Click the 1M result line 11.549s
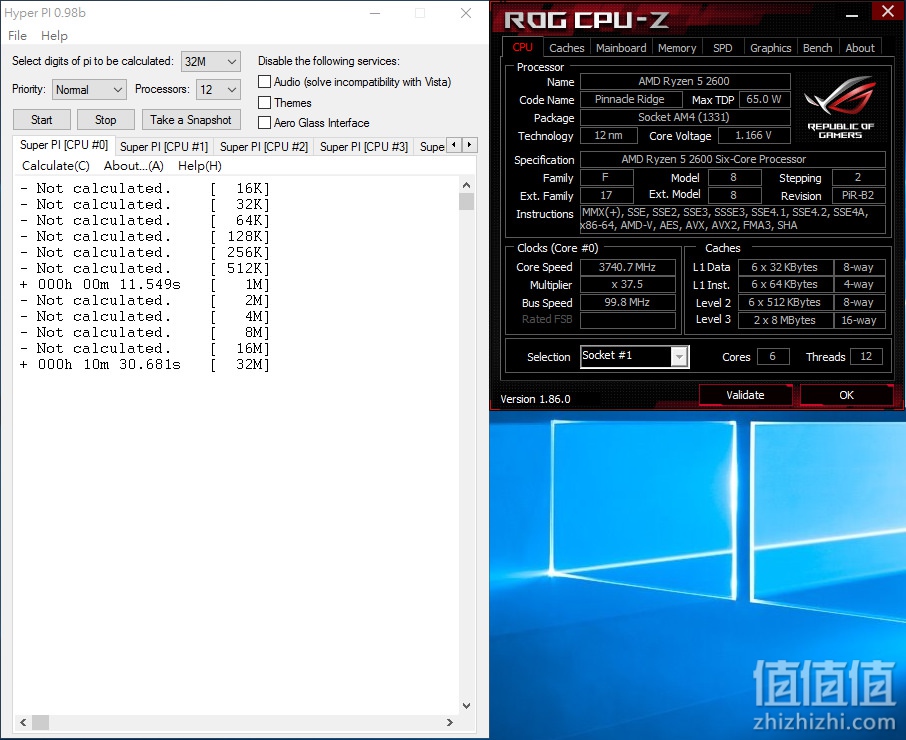This screenshot has height=740, width=906. (144, 285)
